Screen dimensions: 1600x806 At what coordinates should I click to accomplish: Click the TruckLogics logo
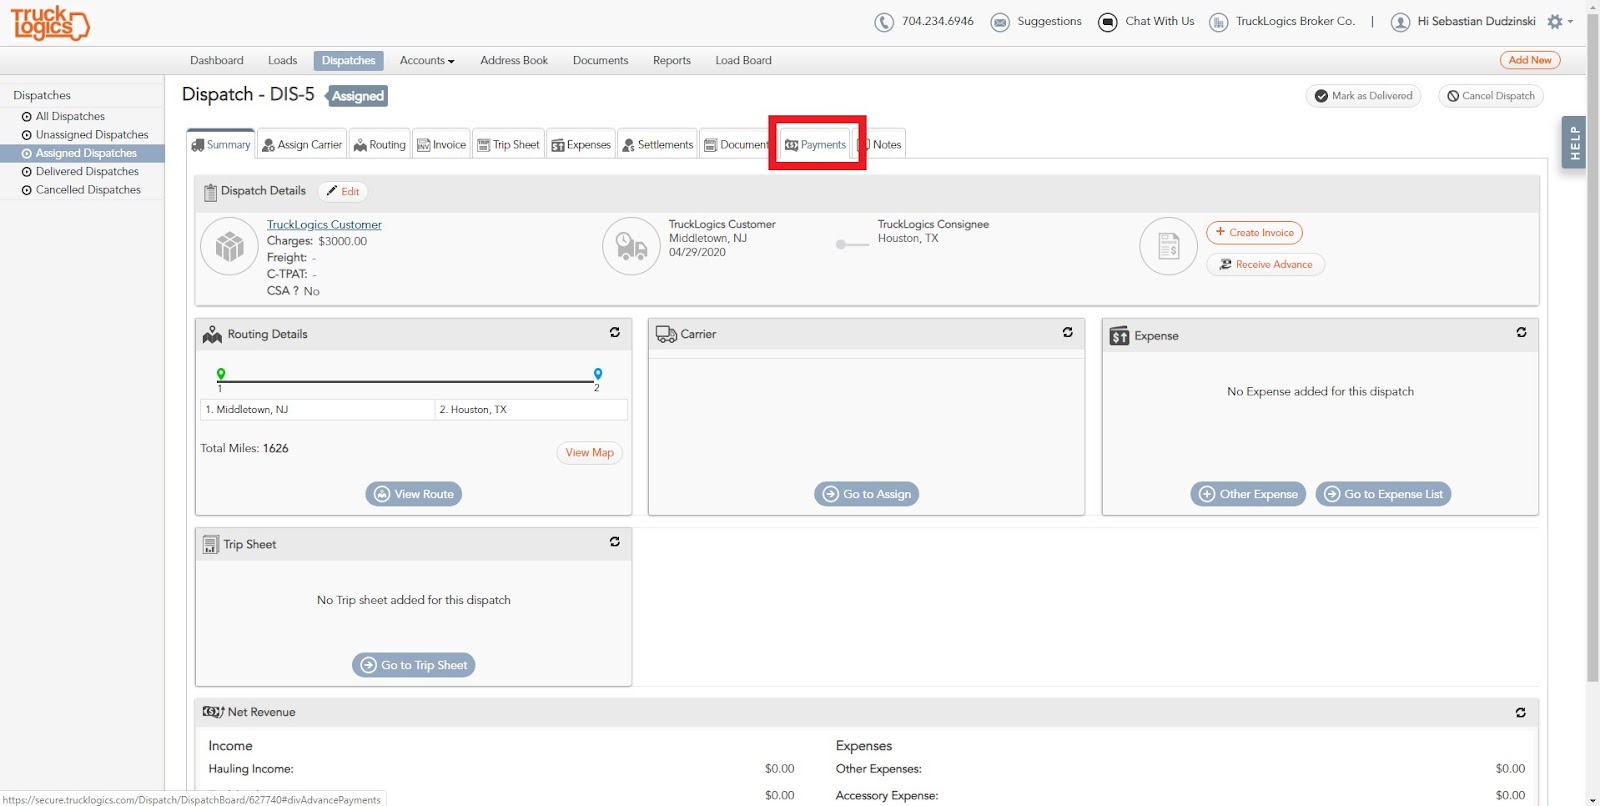click(50, 22)
